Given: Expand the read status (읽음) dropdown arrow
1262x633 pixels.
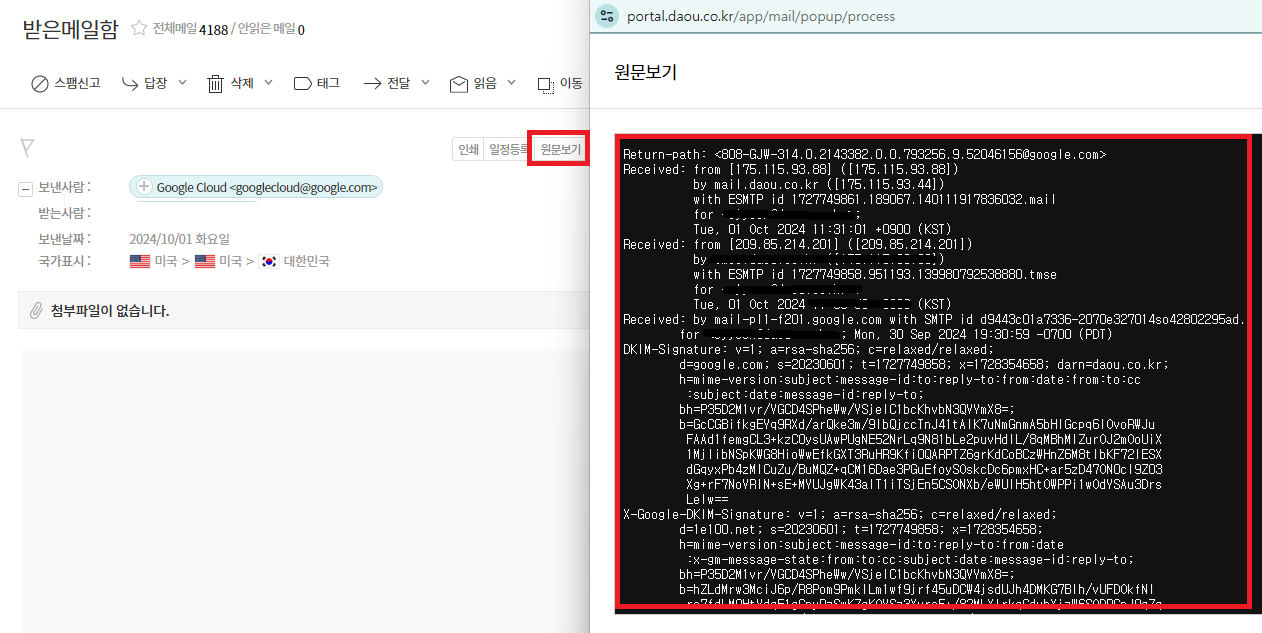Looking at the screenshot, I should [511, 84].
